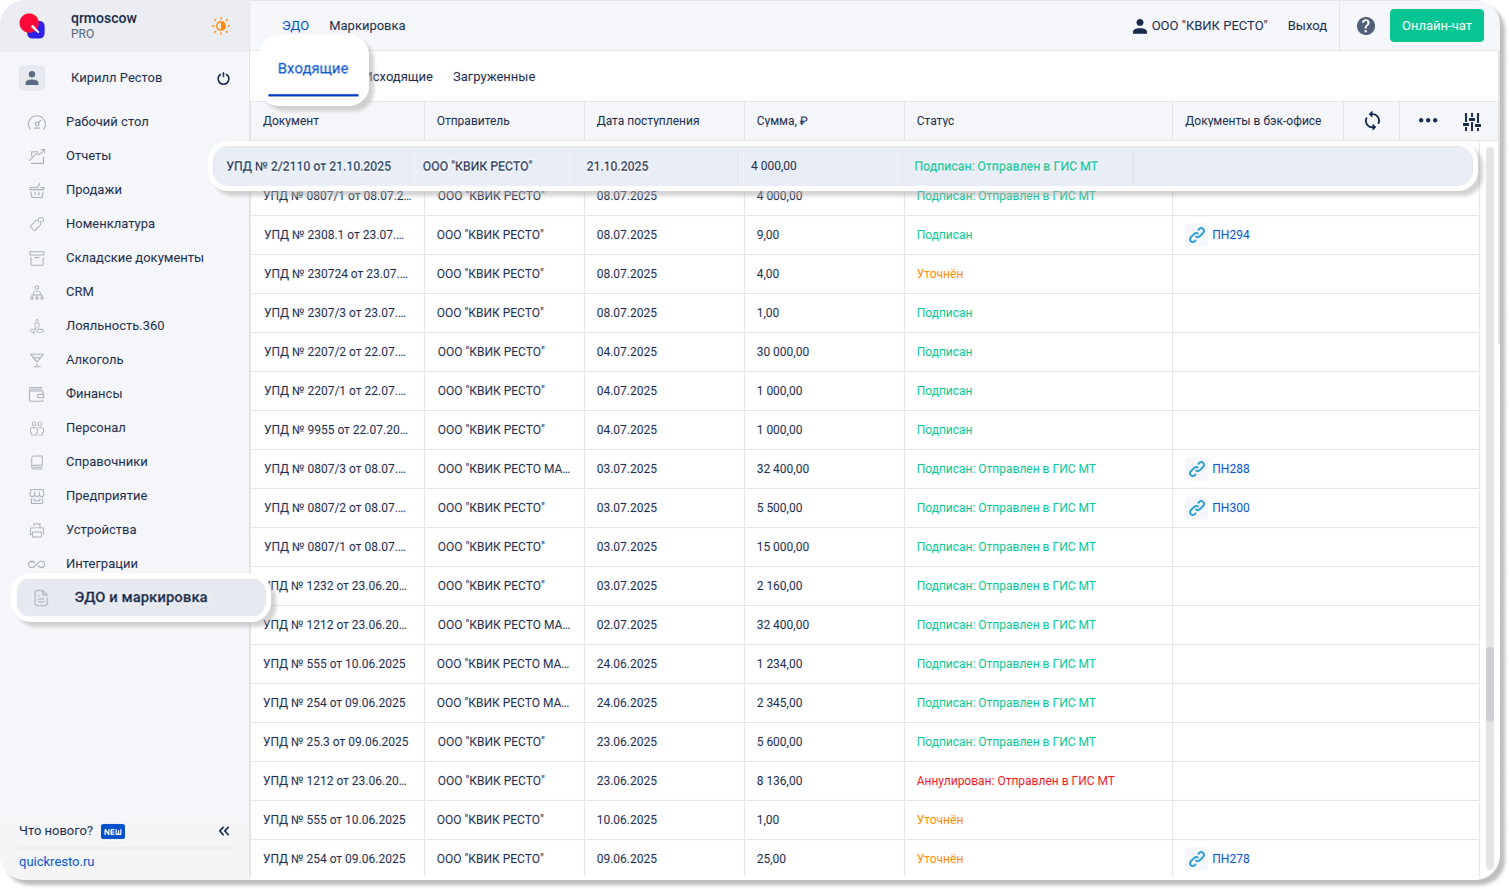Open the quickresto.ru link
1509x889 pixels.
pyautogui.click(x=57, y=862)
